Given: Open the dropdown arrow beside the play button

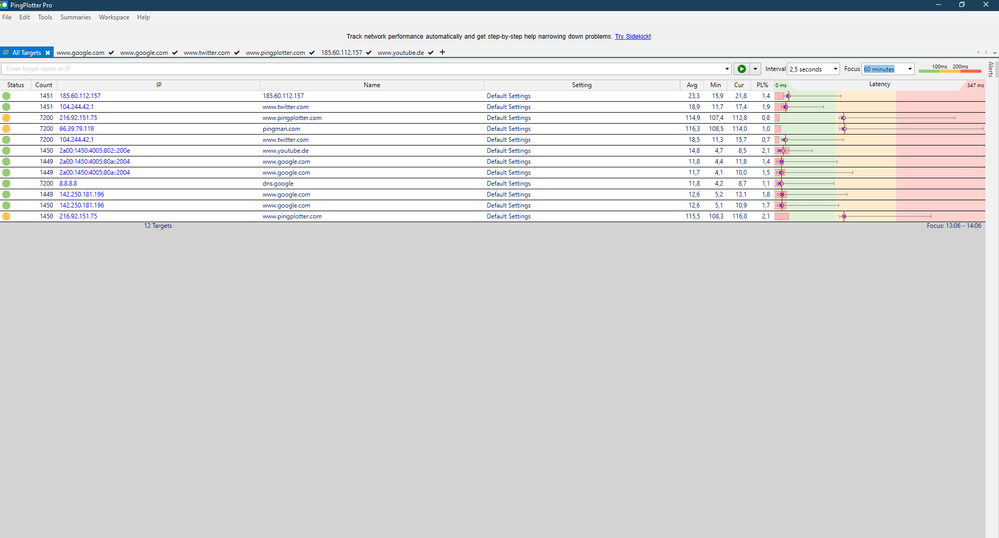Looking at the screenshot, I should [756, 69].
